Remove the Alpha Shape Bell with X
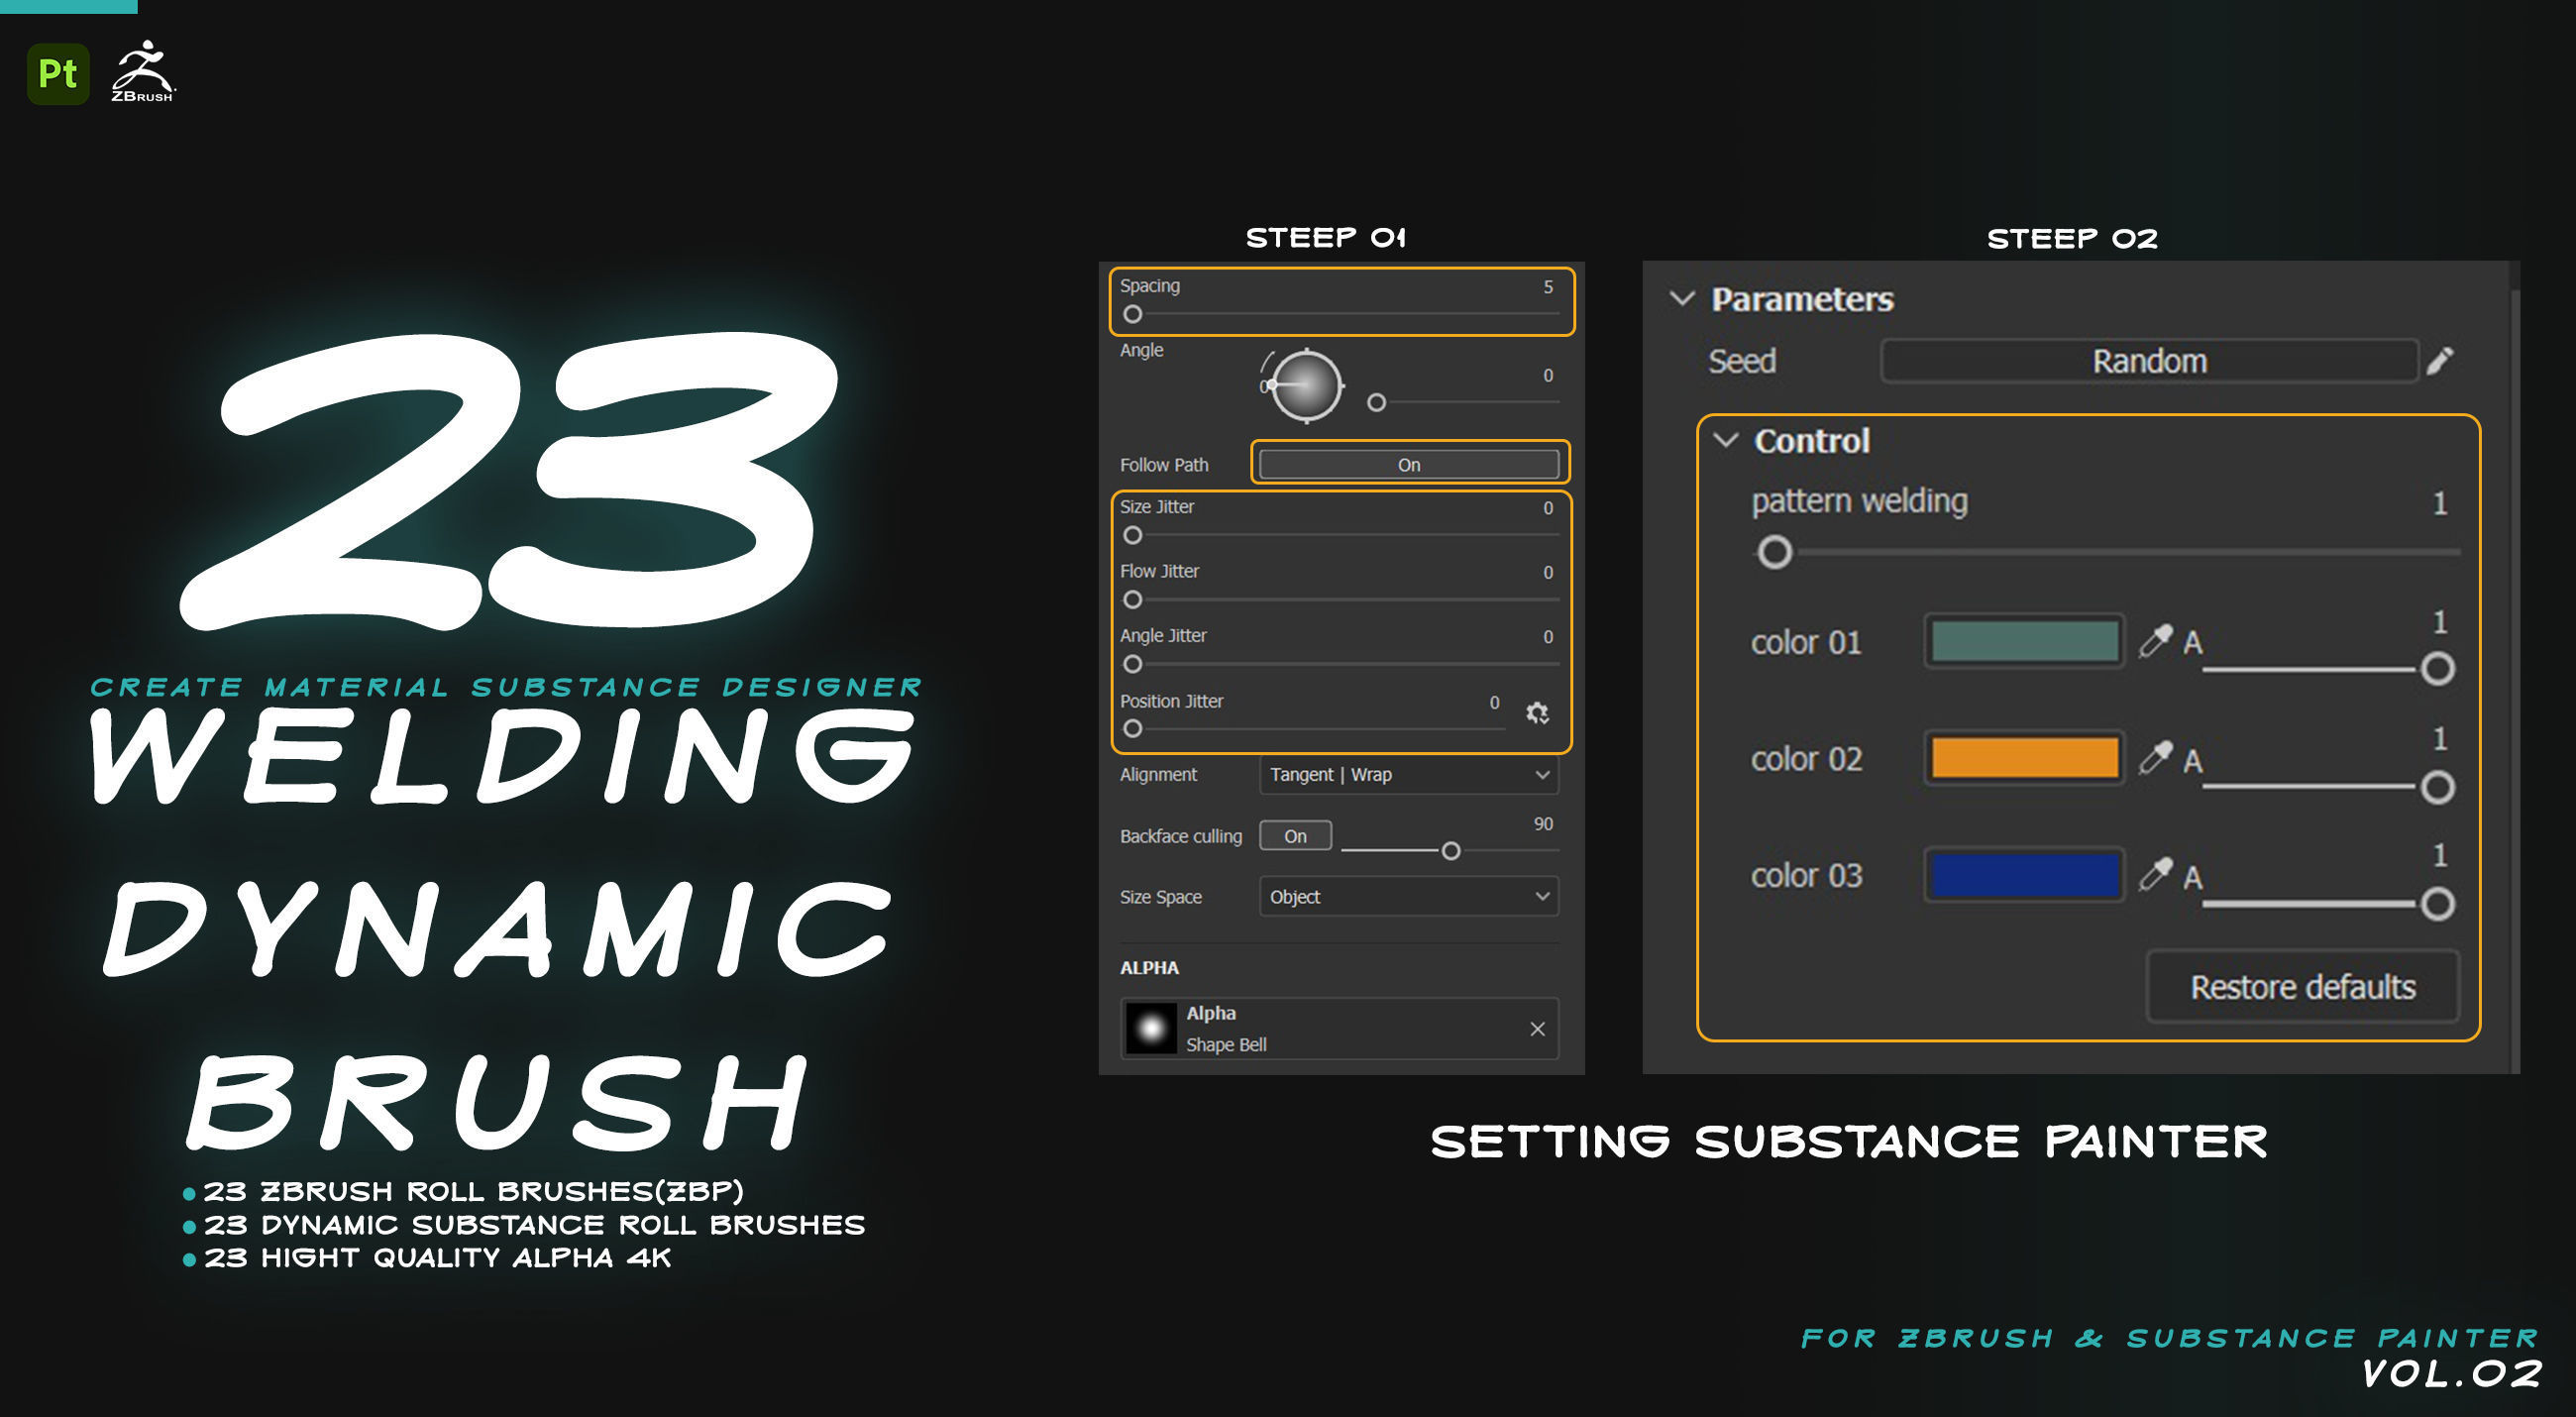Image resolution: width=2576 pixels, height=1417 pixels. 1537,1029
